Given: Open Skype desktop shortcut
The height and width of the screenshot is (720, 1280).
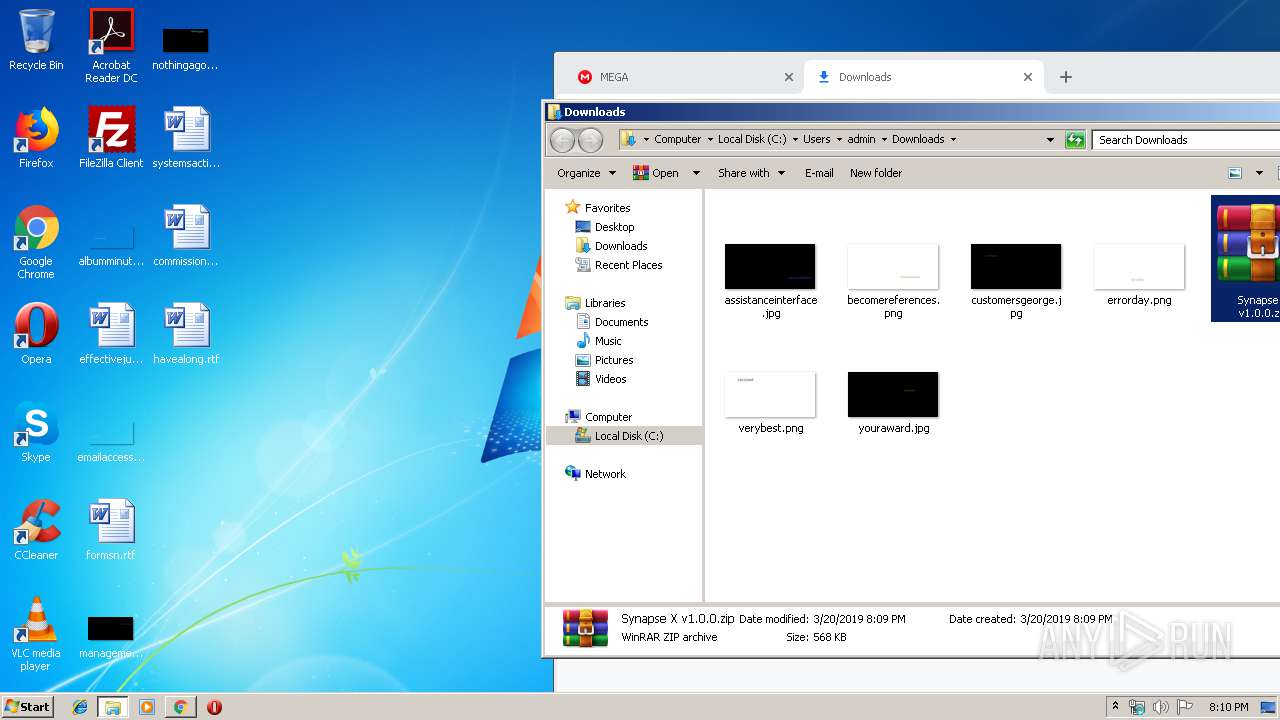Looking at the screenshot, I should click(x=36, y=432).
